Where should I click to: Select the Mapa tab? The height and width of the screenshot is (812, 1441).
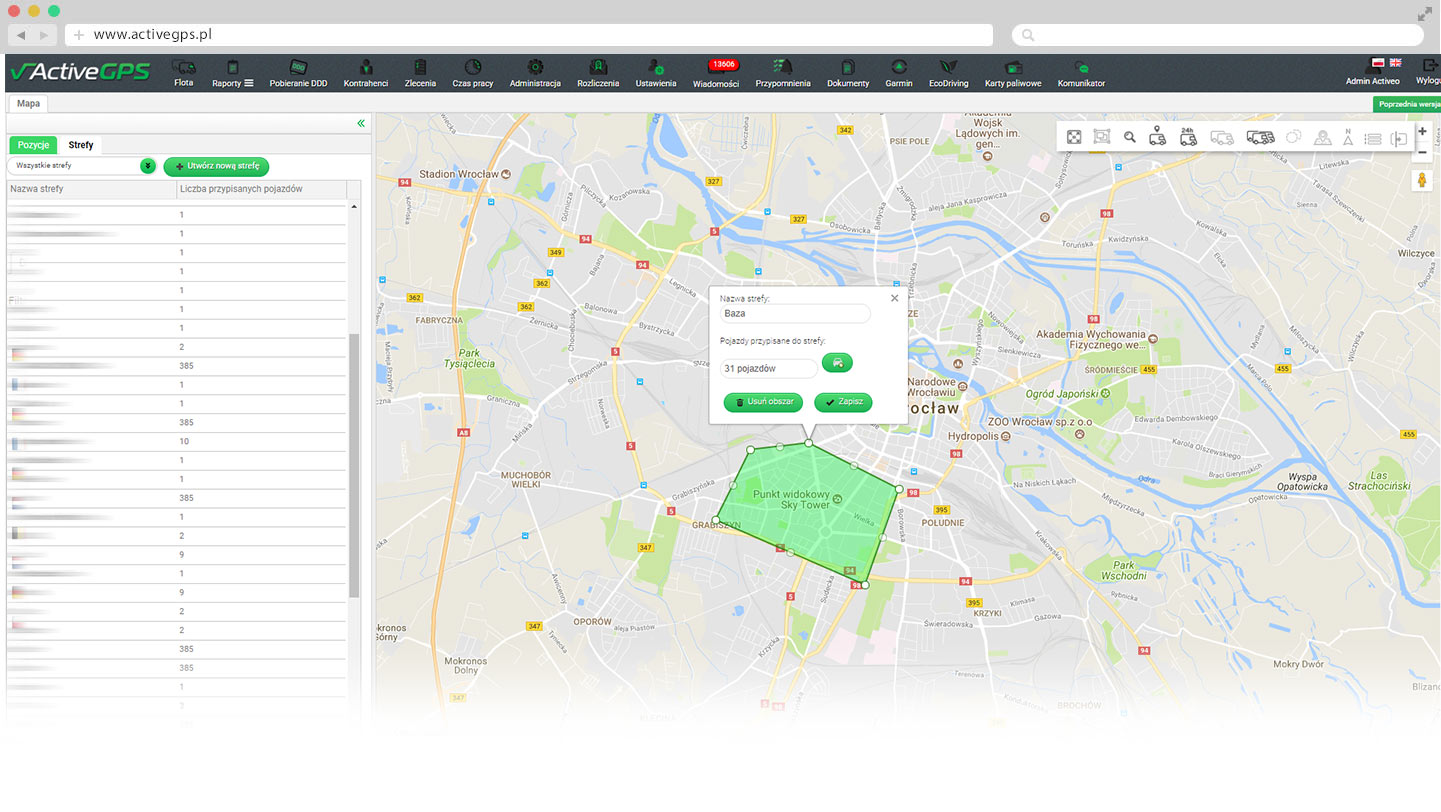pos(28,103)
